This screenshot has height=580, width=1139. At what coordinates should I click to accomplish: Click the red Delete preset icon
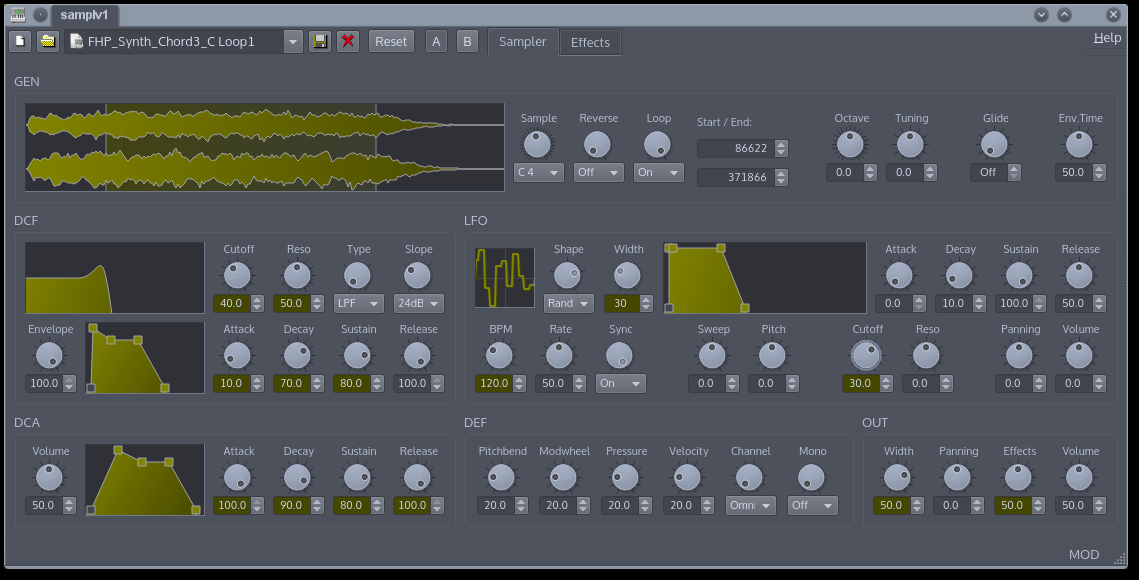pos(348,41)
